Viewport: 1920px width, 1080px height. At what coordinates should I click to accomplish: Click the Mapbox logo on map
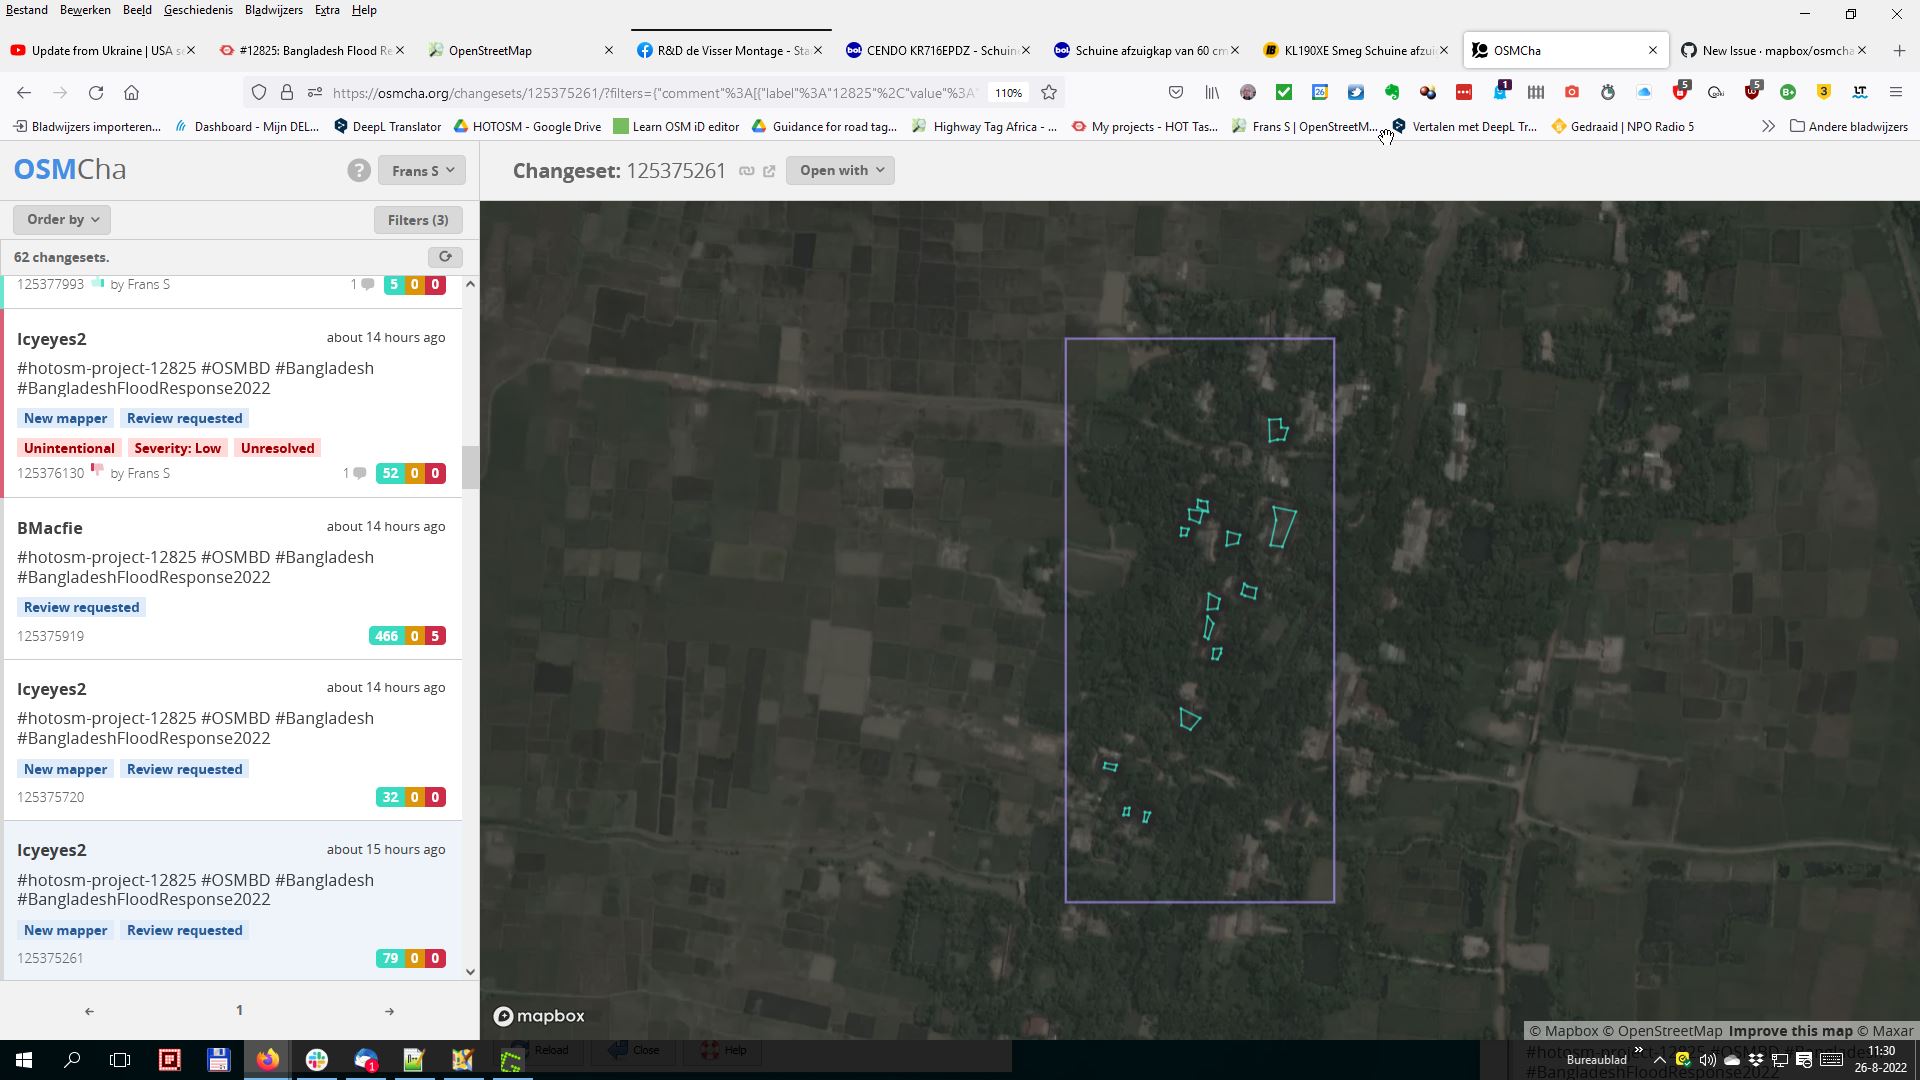539,1016
